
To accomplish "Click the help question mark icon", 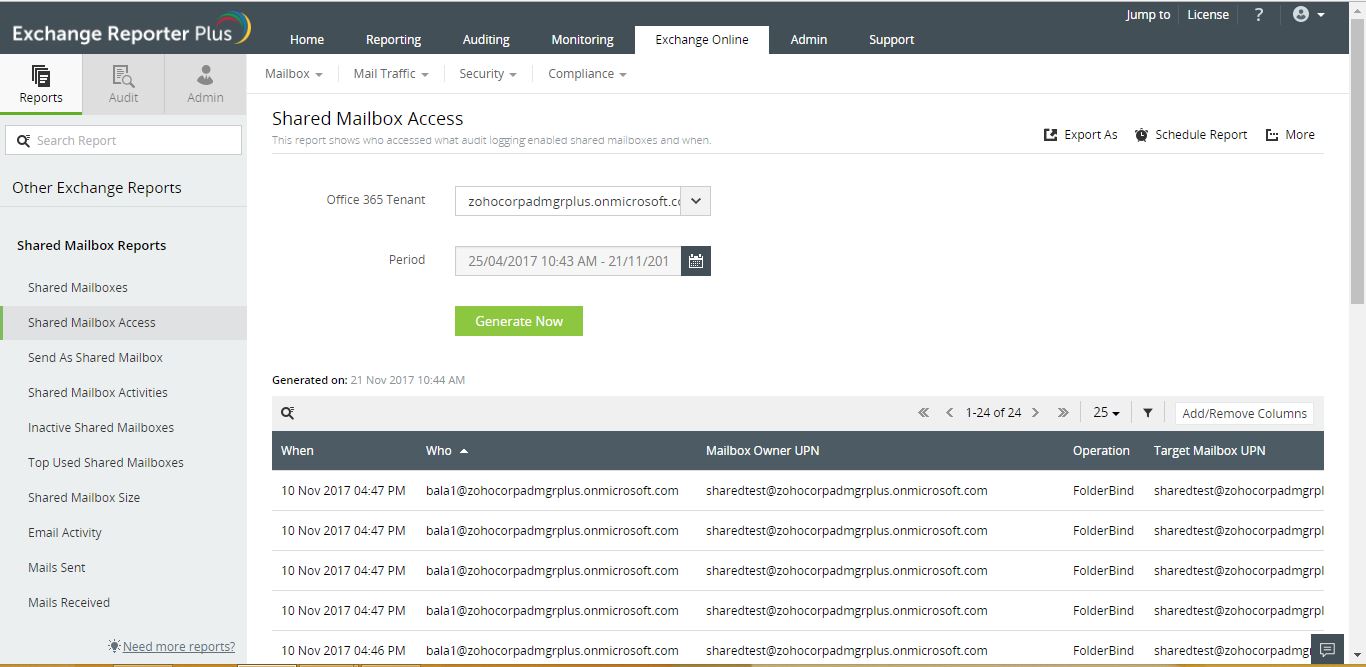I will (x=1258, y=15).
